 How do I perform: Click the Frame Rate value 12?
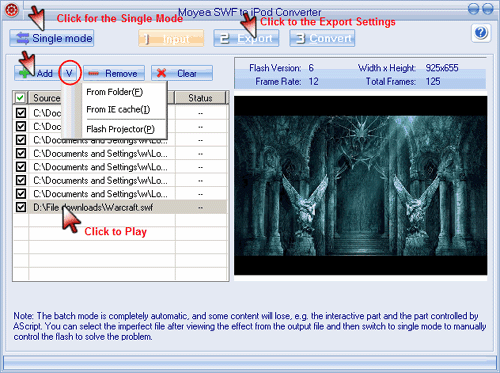pyautogui.click(x=313, y=82)
